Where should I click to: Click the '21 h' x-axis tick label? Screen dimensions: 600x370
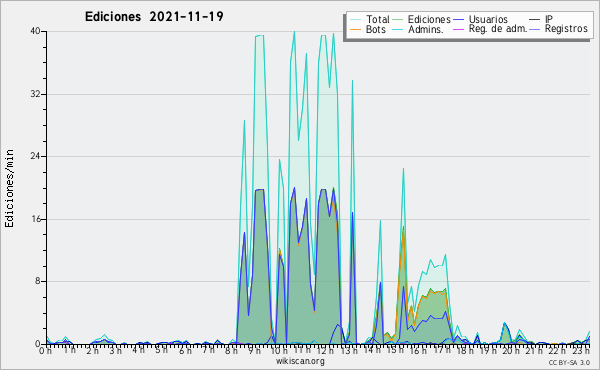coord(534,350)
